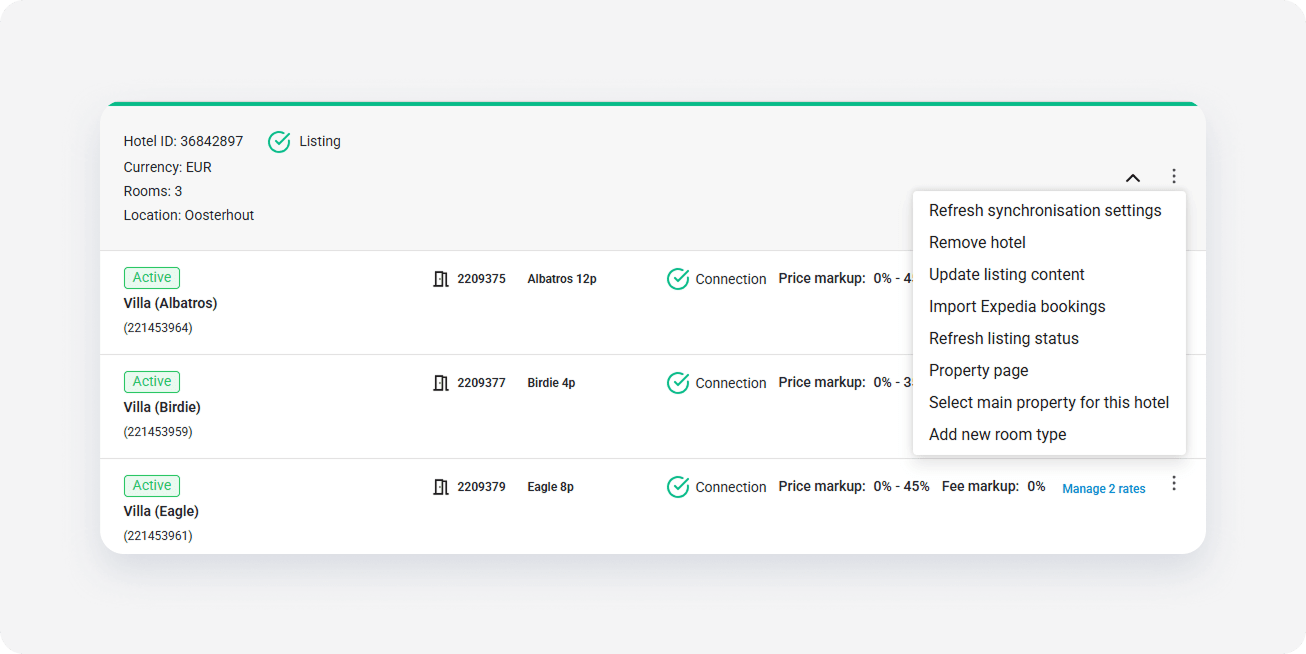Open the three-dot menu for Villa (Eagle)
1306x654 pixels.
click(1174, 483)
